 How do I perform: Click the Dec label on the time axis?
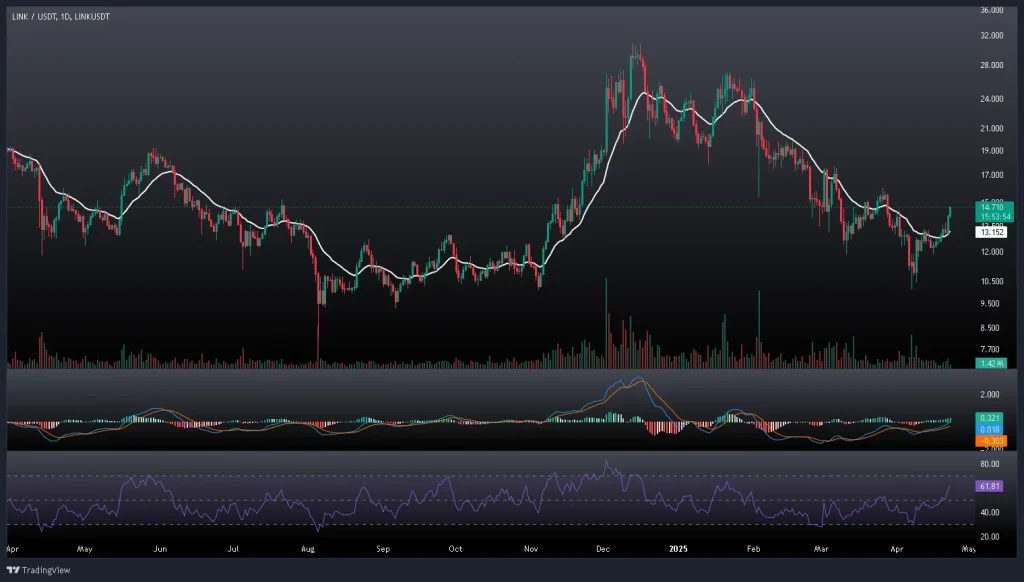[x=604, y=549]
